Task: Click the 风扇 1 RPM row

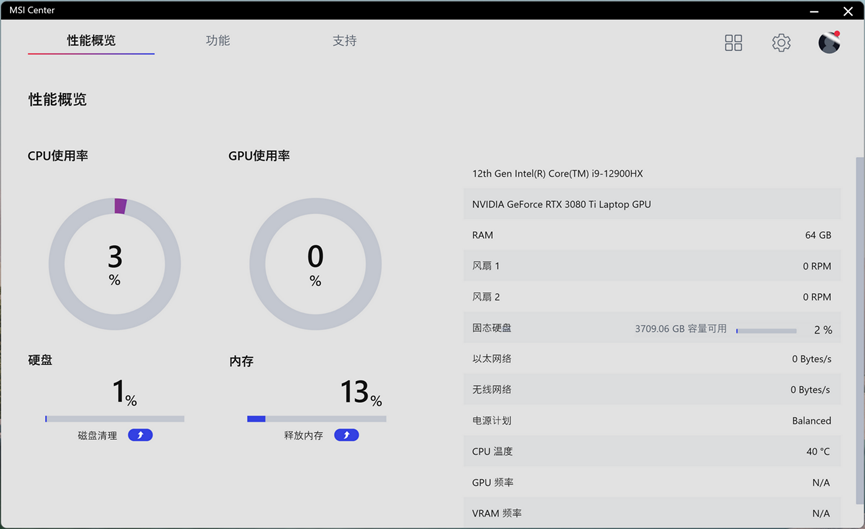Action: (x=652, y=266)
